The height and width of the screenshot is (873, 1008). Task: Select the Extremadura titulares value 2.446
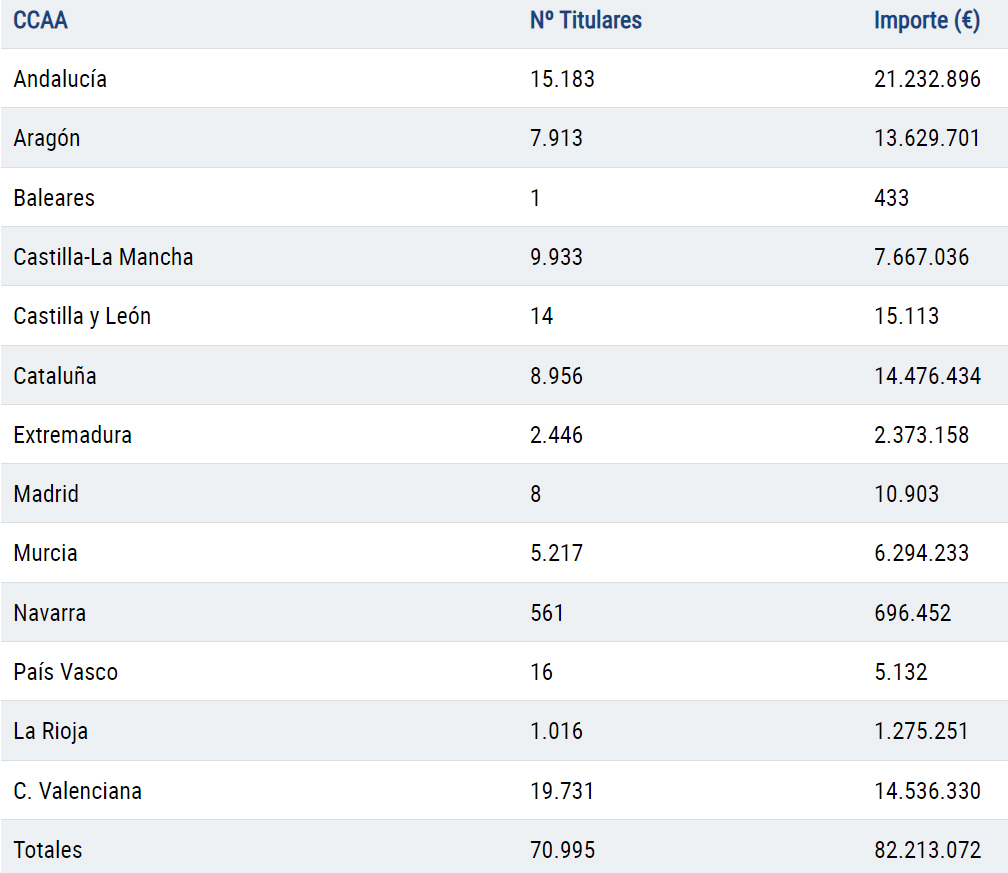(556, 435)
